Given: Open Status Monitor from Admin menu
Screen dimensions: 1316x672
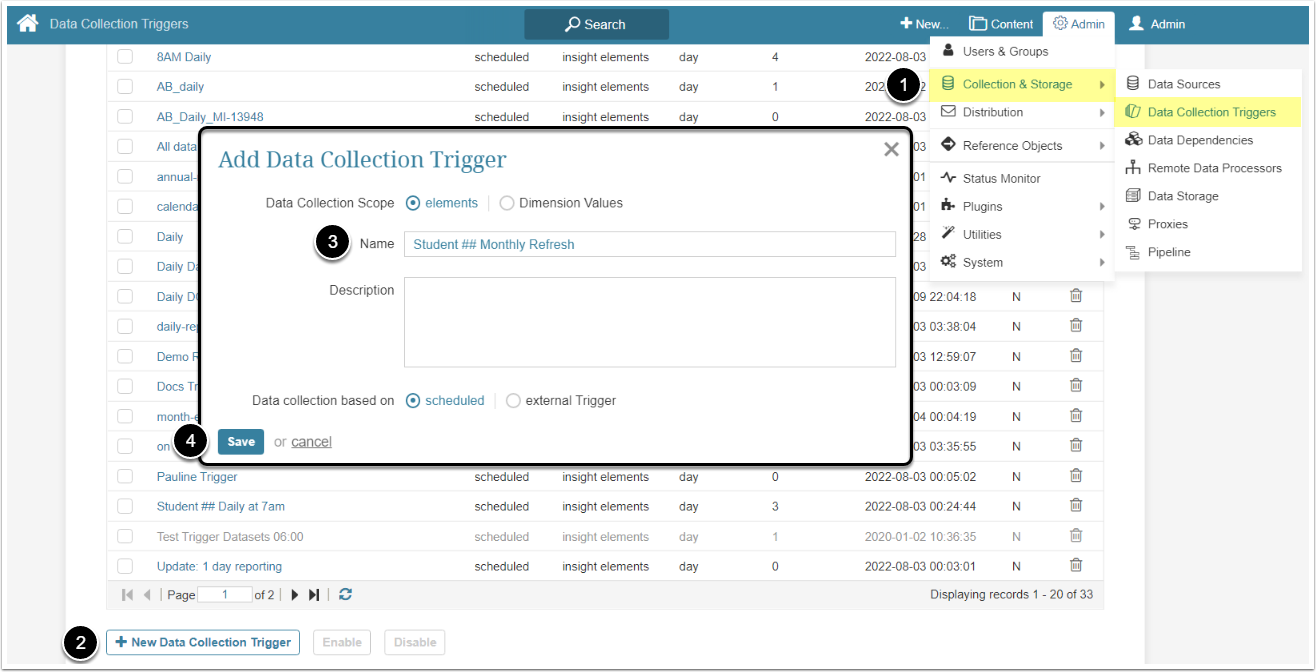Looking at the screenshot, I should [1001, 178].
